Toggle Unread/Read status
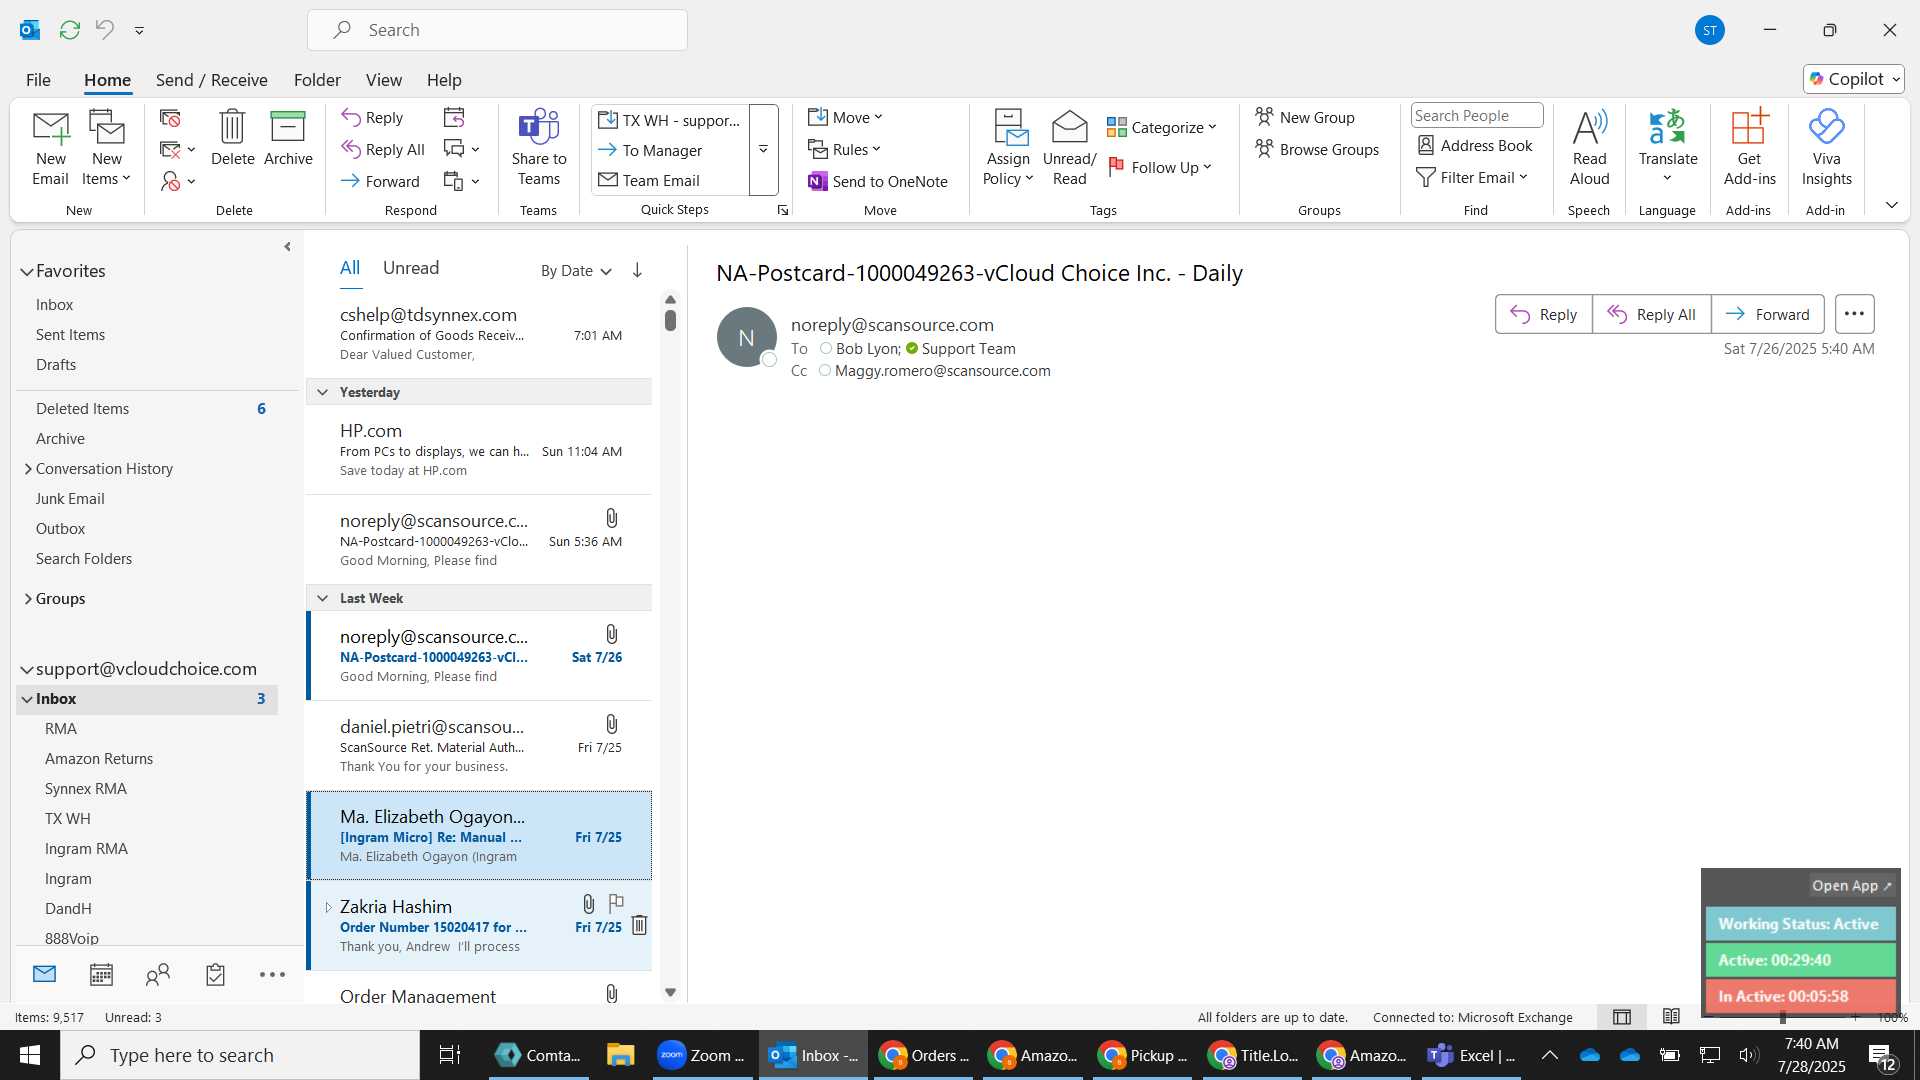The height and width of the screenshot is (1080, 1920). (x=1069, y=148)
